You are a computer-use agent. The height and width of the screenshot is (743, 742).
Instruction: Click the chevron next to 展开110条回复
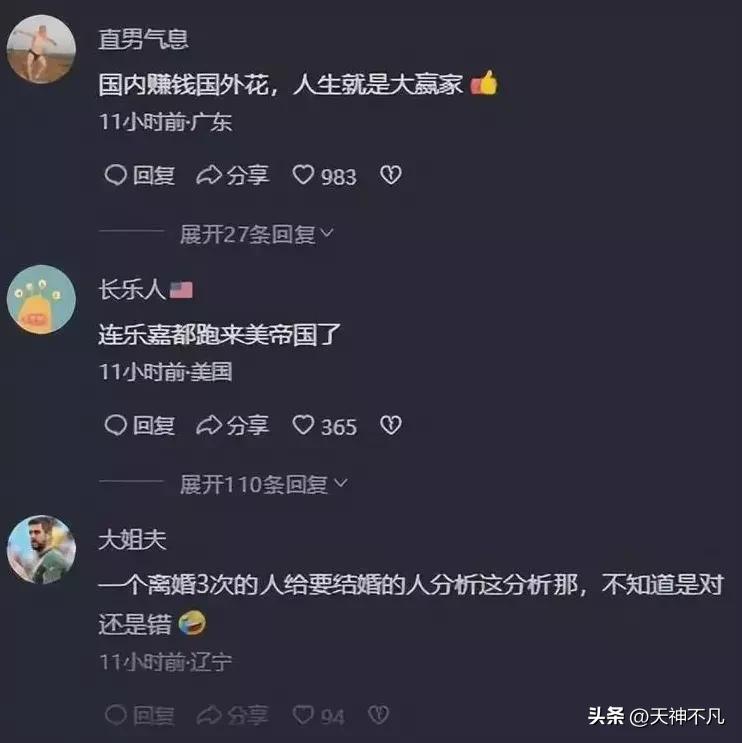point(341,483)
